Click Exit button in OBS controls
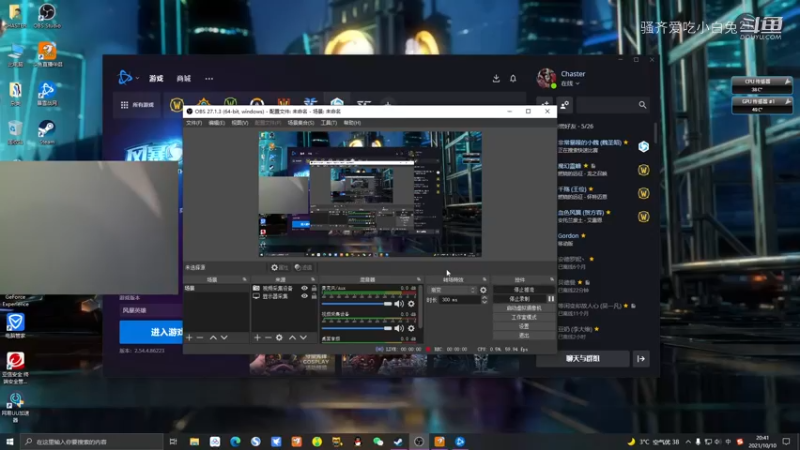 pos(524,336)
